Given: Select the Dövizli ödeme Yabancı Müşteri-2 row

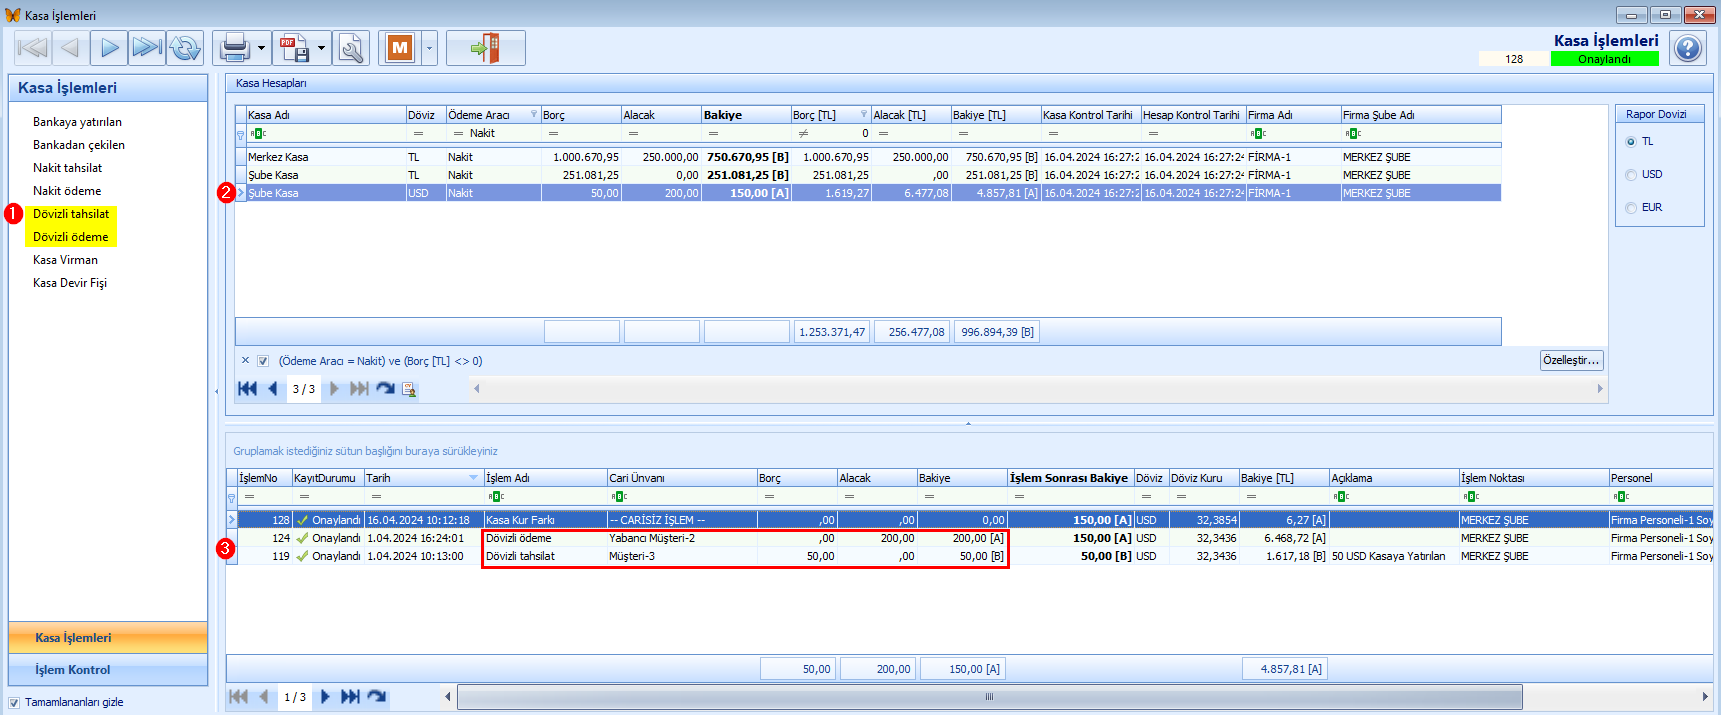Looking at the screenshot, I should click(970, 538).
